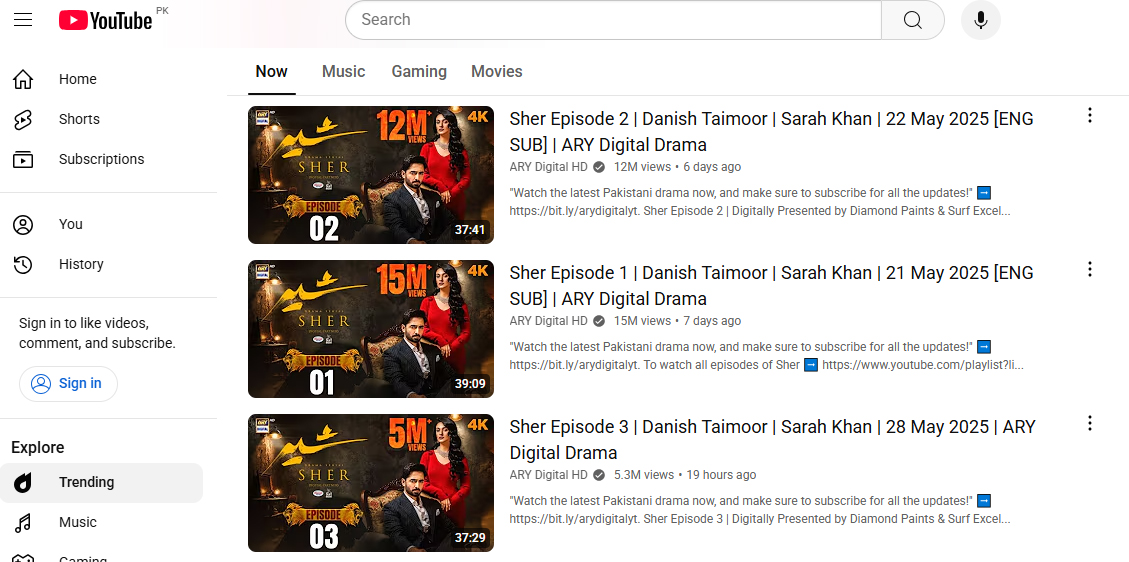This screenshot has width=1129, height=562.
Task: Open Subscriptions from the sidebar
Action: (102, 159)
